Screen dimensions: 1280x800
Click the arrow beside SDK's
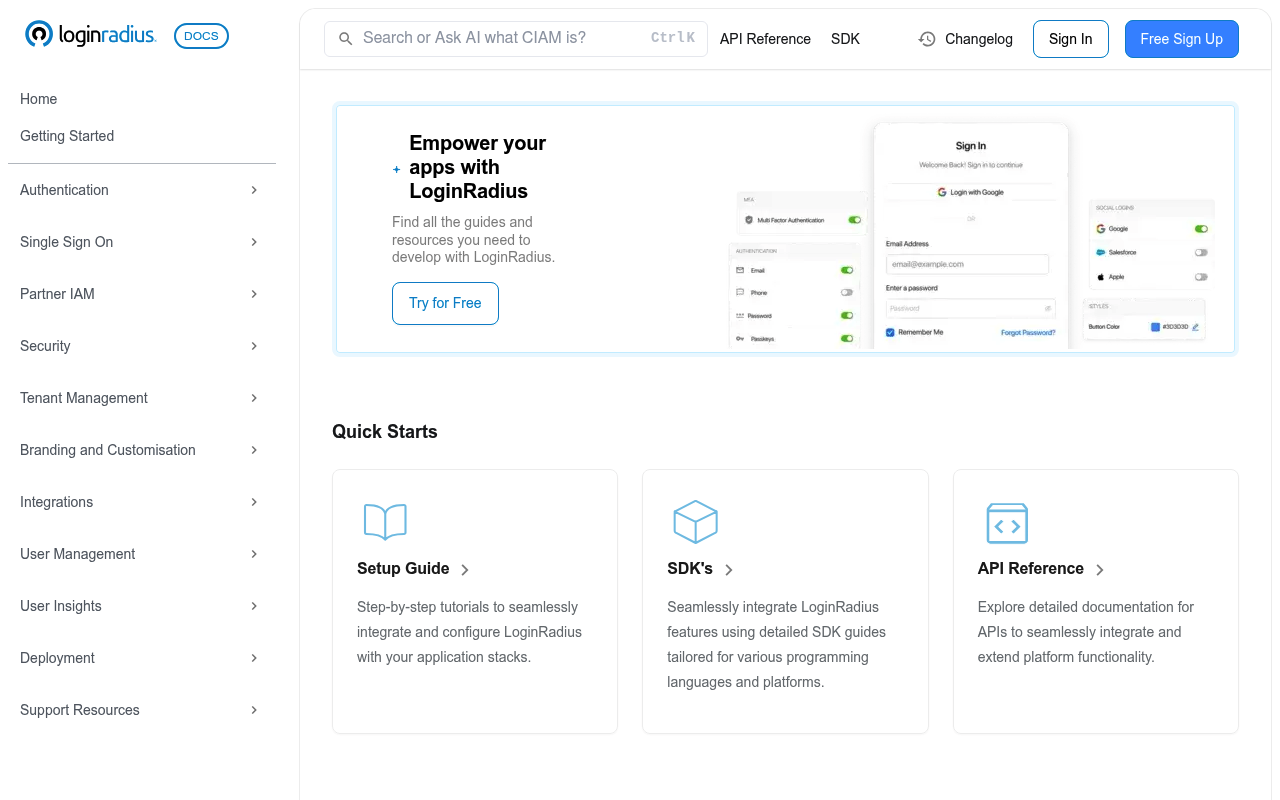coord(729,570)
